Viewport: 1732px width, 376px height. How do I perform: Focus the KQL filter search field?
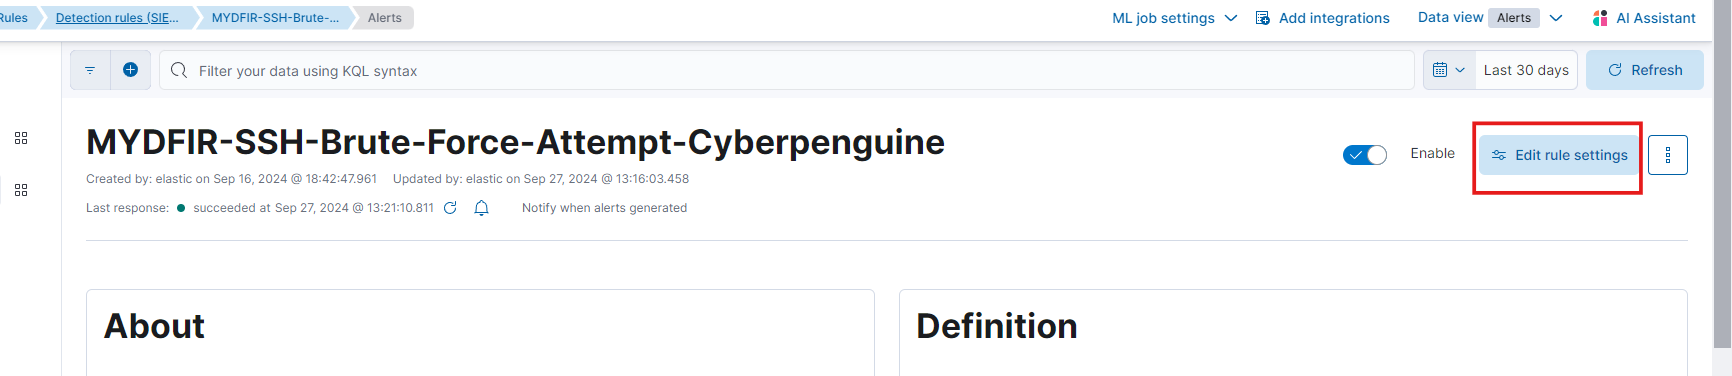click(786, 70)
